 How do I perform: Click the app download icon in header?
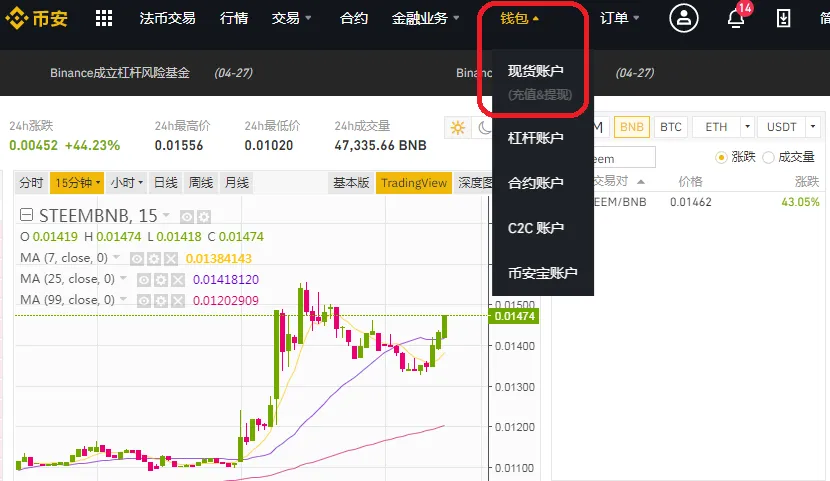(x=783, y=19)
